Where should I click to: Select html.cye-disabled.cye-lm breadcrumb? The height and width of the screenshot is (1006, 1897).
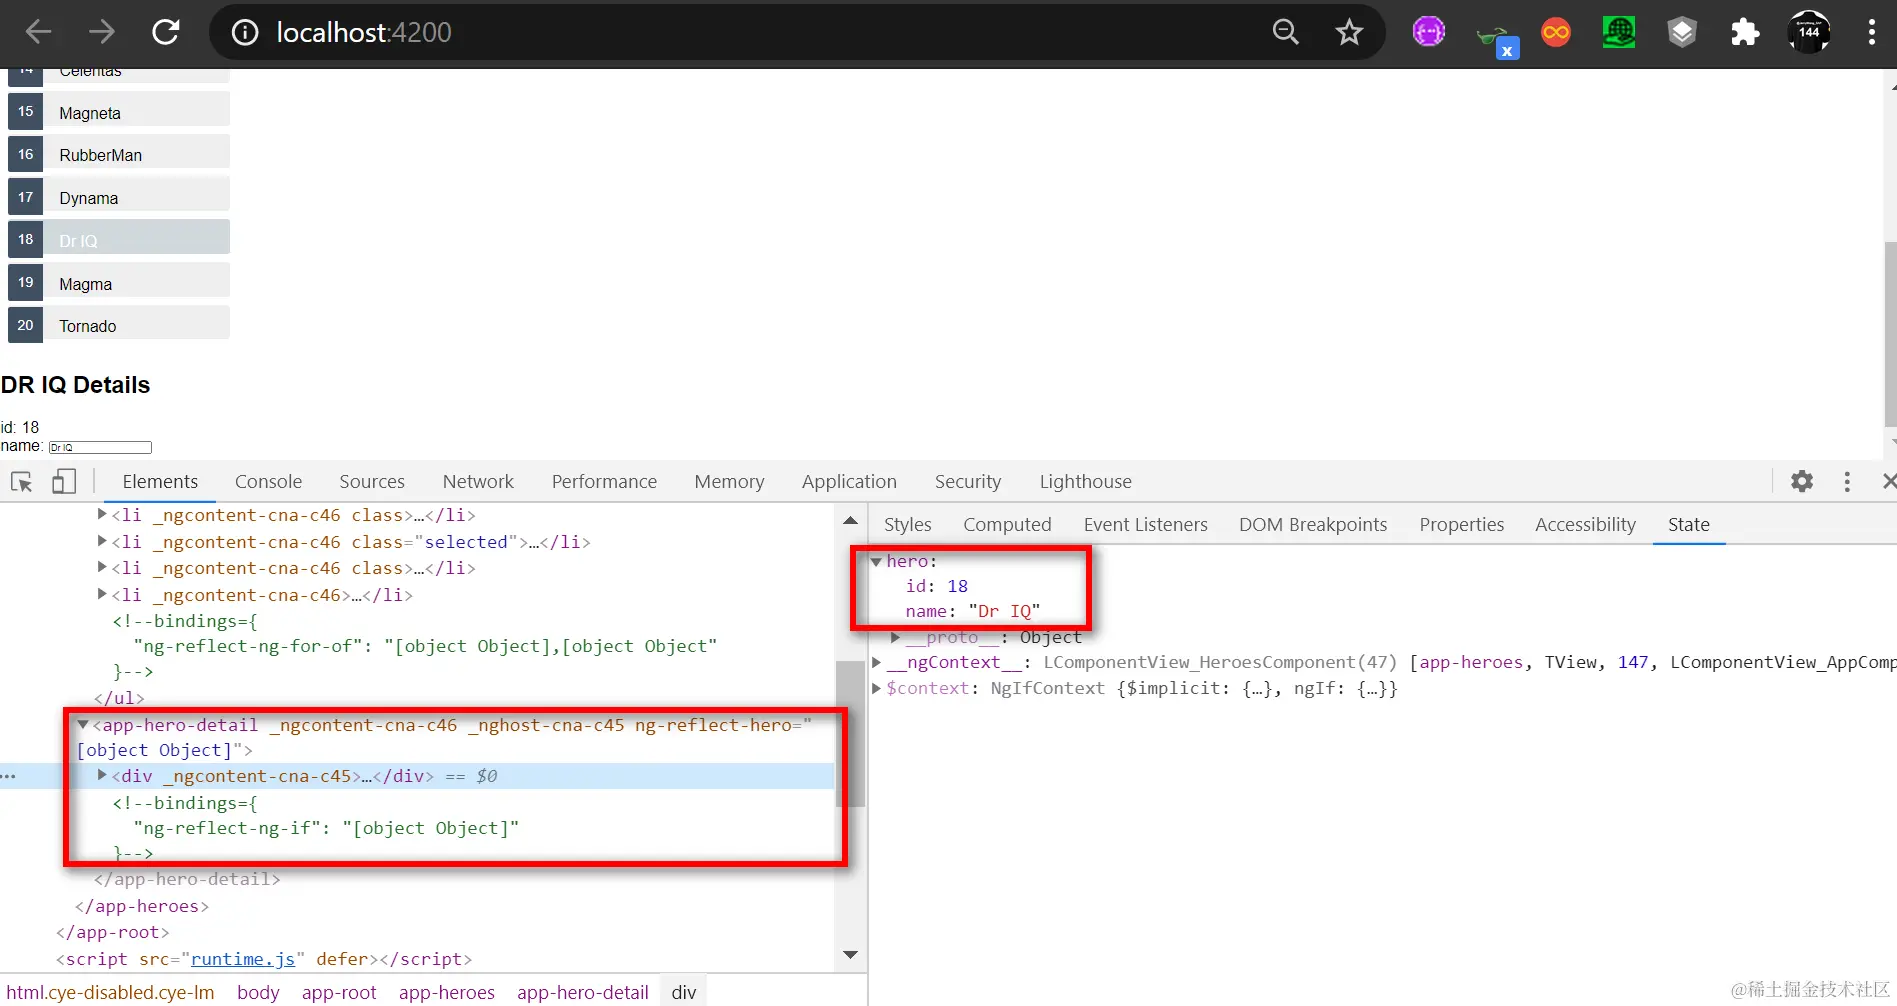[110, 992]
